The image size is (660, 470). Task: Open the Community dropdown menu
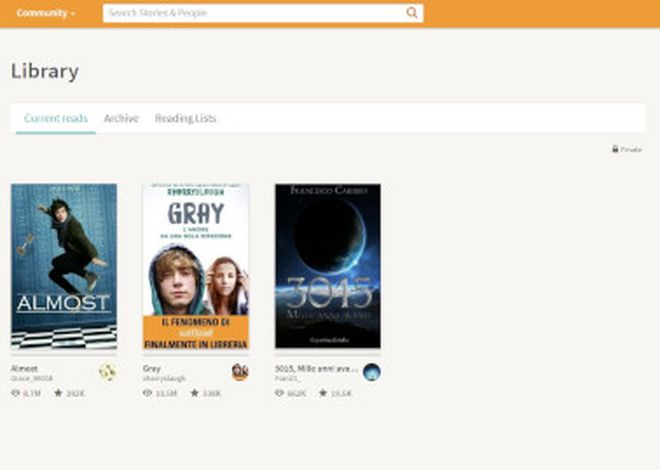(x=45, y=13)
